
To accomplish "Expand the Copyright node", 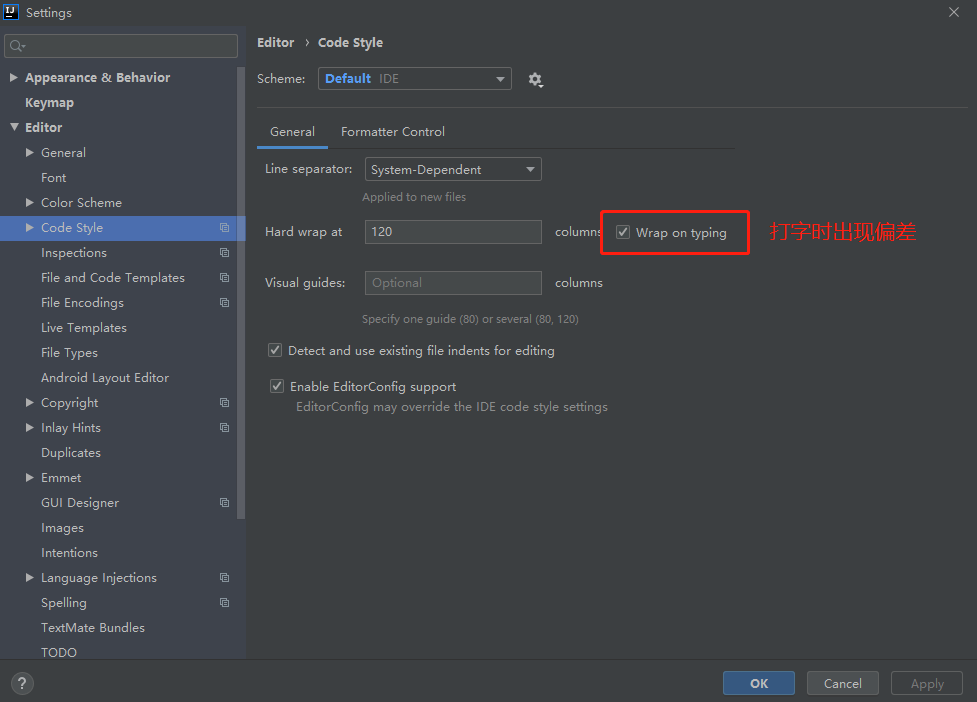I will pyautogui.click(x=29, y=403).
